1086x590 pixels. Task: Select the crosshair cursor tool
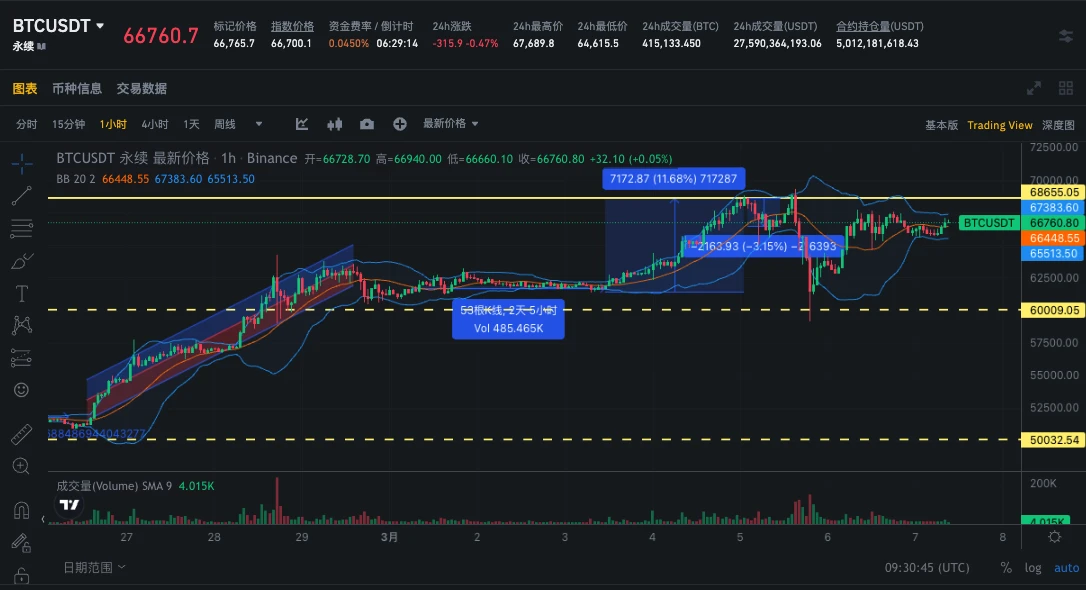coord(21,164)
